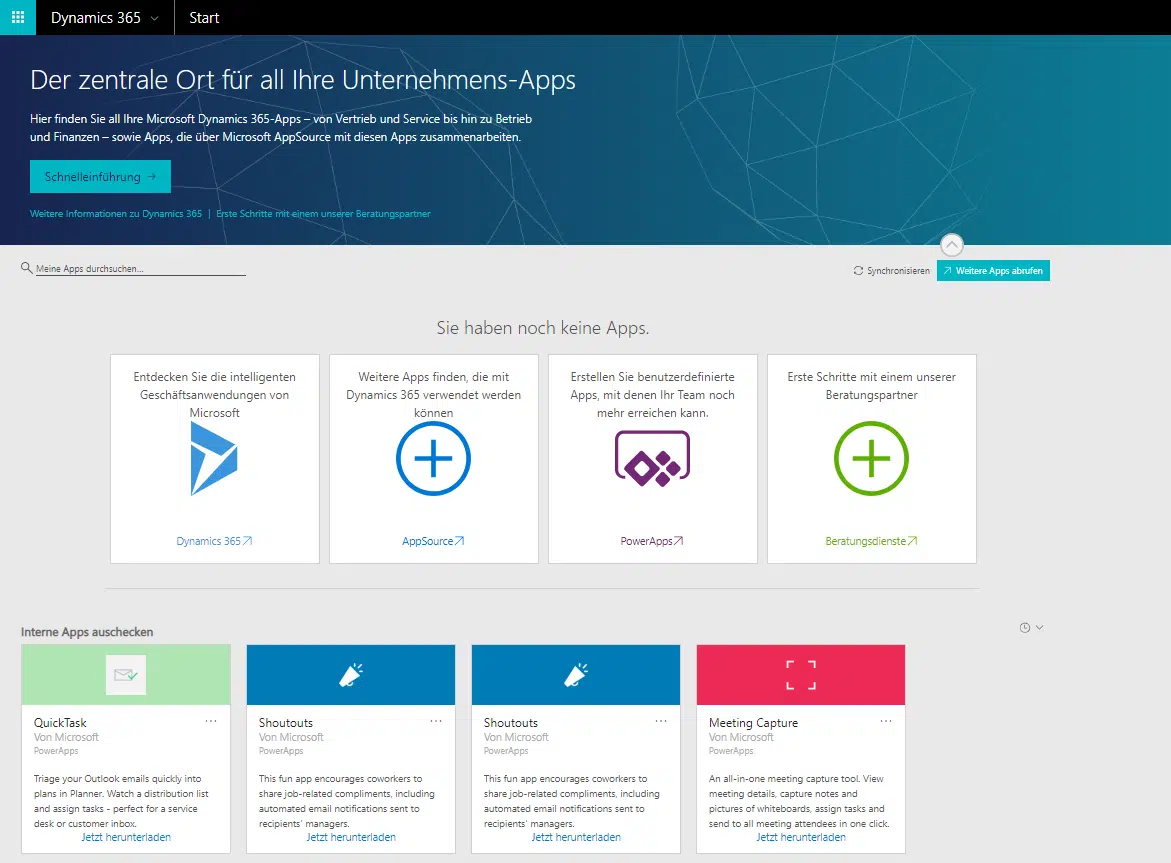Click the Interne Apps auschecken heading
This screenshot has width=1171, height=863.
click(87, 632)
